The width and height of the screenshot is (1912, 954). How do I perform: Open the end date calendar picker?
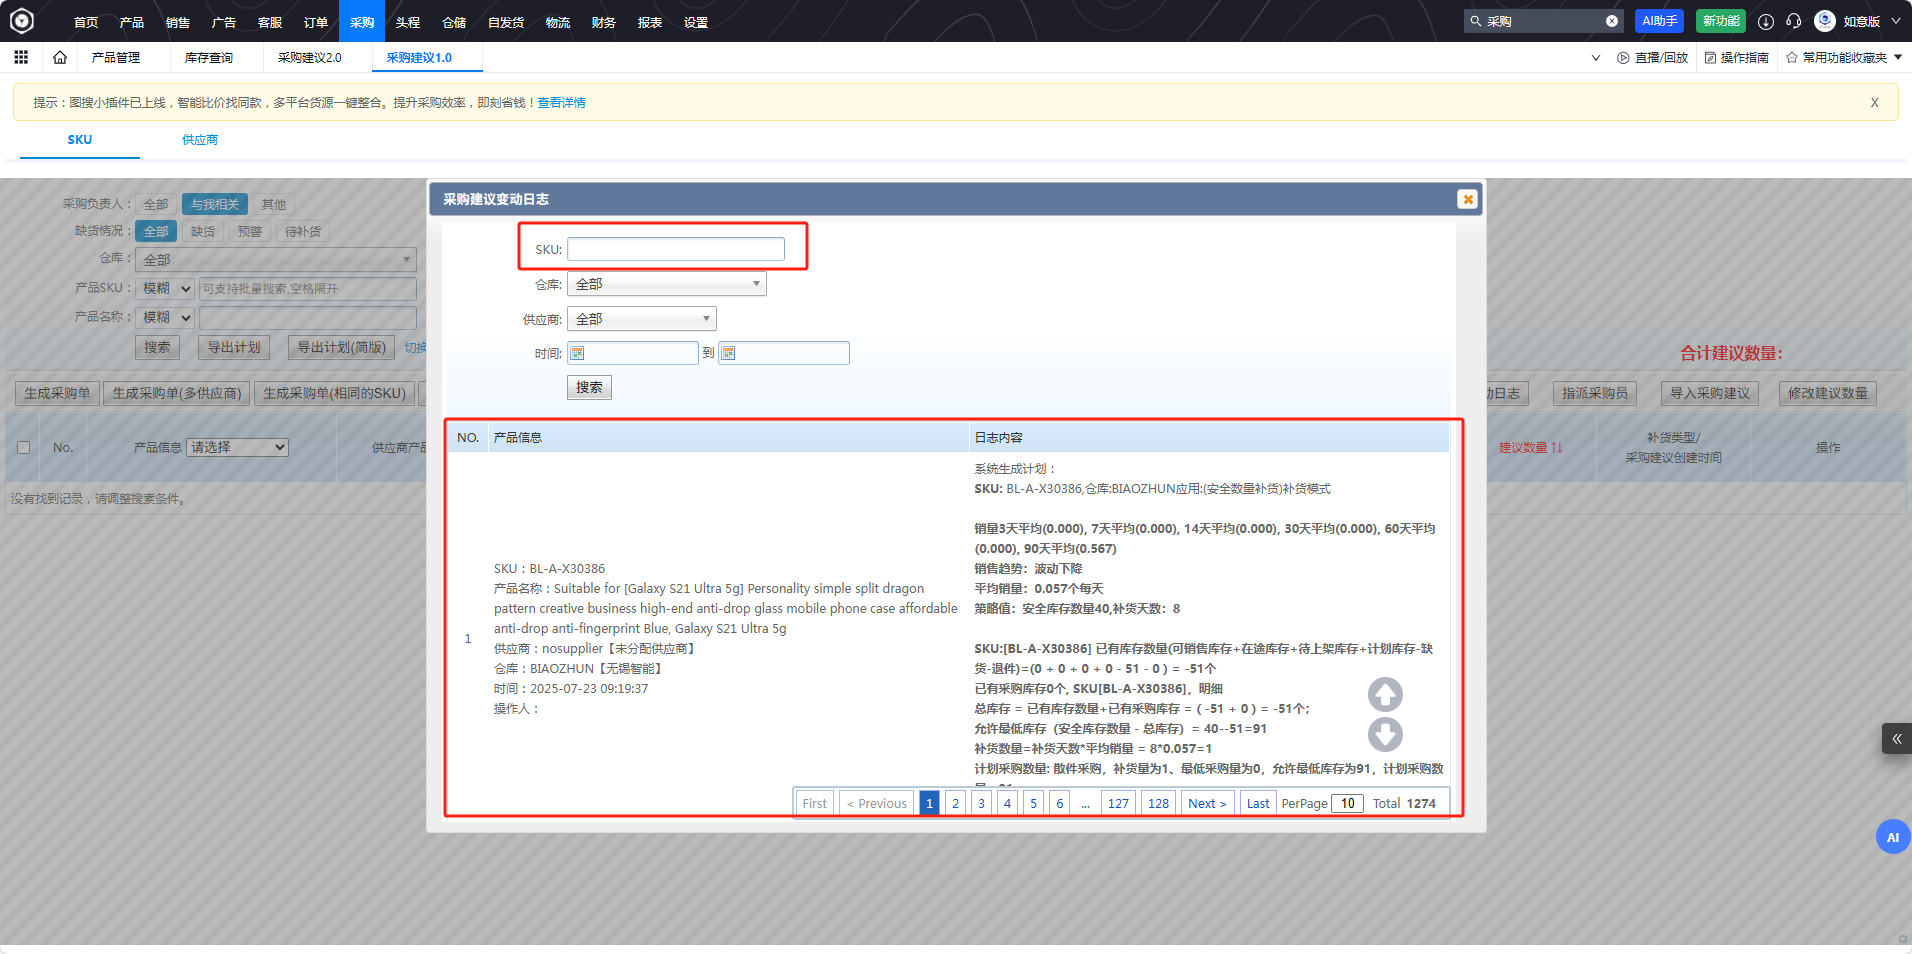(728, 353)
